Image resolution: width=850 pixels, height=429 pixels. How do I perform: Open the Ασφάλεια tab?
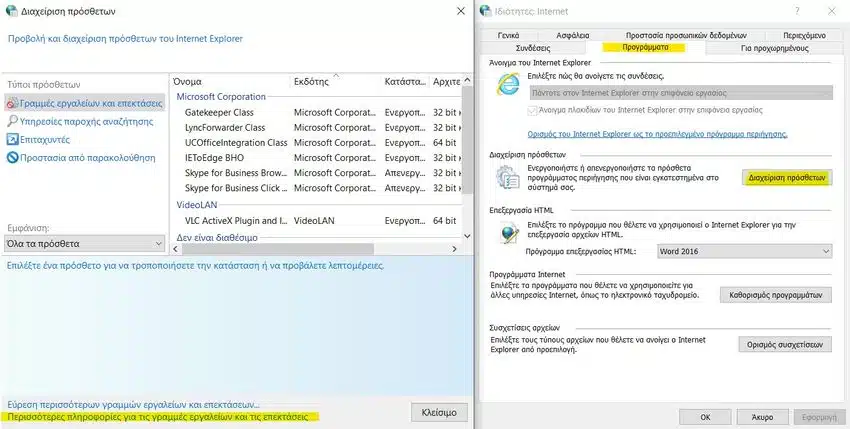tap(572, 35)
